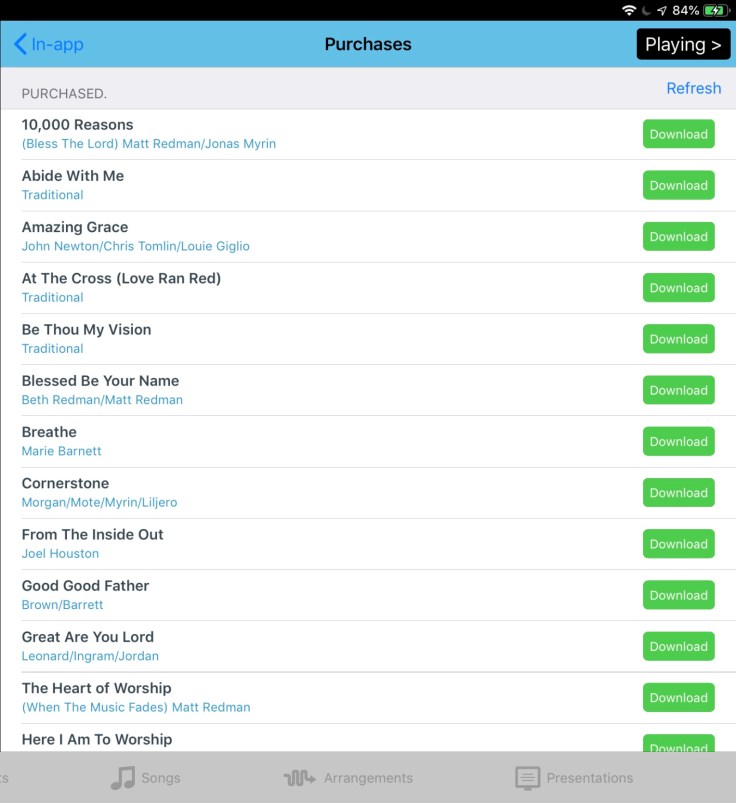Tap the Wi-Fi icon in status bar
This screenshot has width=736, height=803.
629,10
